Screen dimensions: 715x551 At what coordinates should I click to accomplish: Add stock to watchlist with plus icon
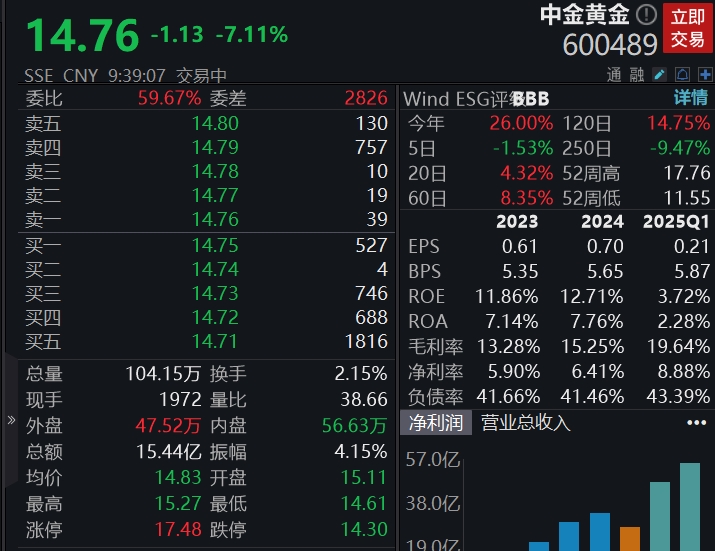tap(705, 75)
